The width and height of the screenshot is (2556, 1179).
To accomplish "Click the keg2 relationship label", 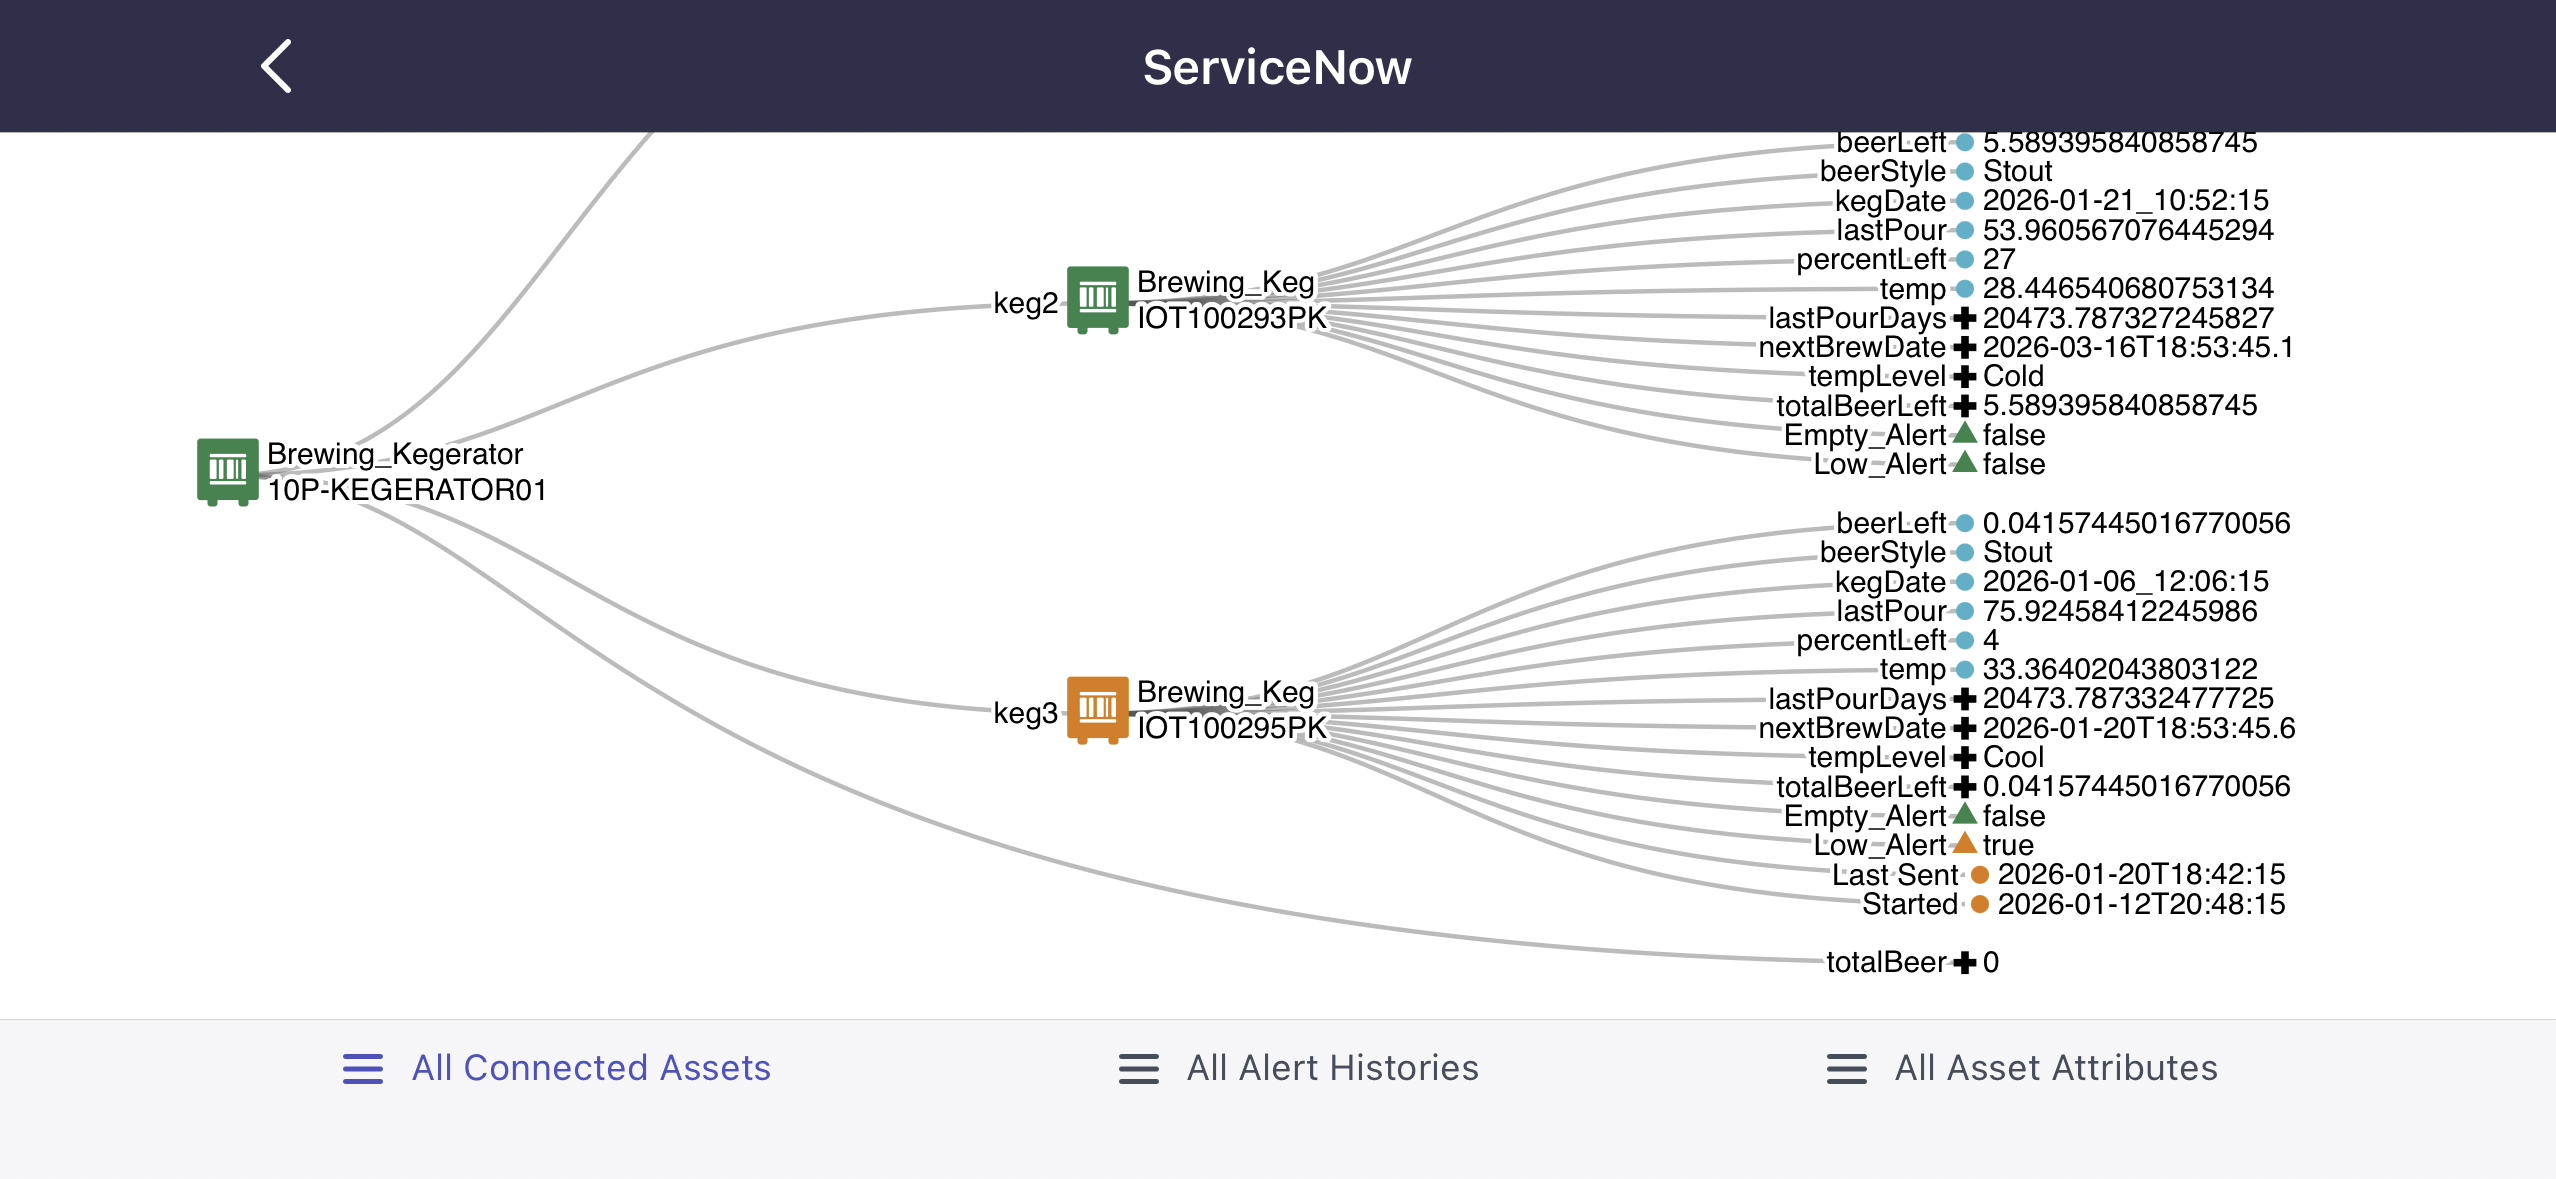I will click(1025, 303).
